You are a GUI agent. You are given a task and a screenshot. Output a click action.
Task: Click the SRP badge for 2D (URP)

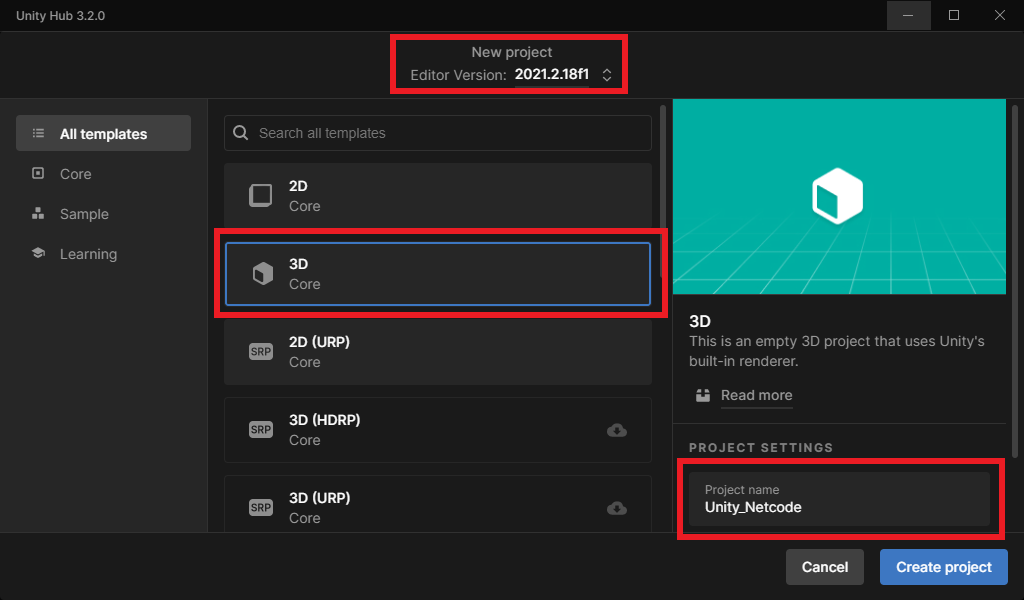click(x=261, y=352)
